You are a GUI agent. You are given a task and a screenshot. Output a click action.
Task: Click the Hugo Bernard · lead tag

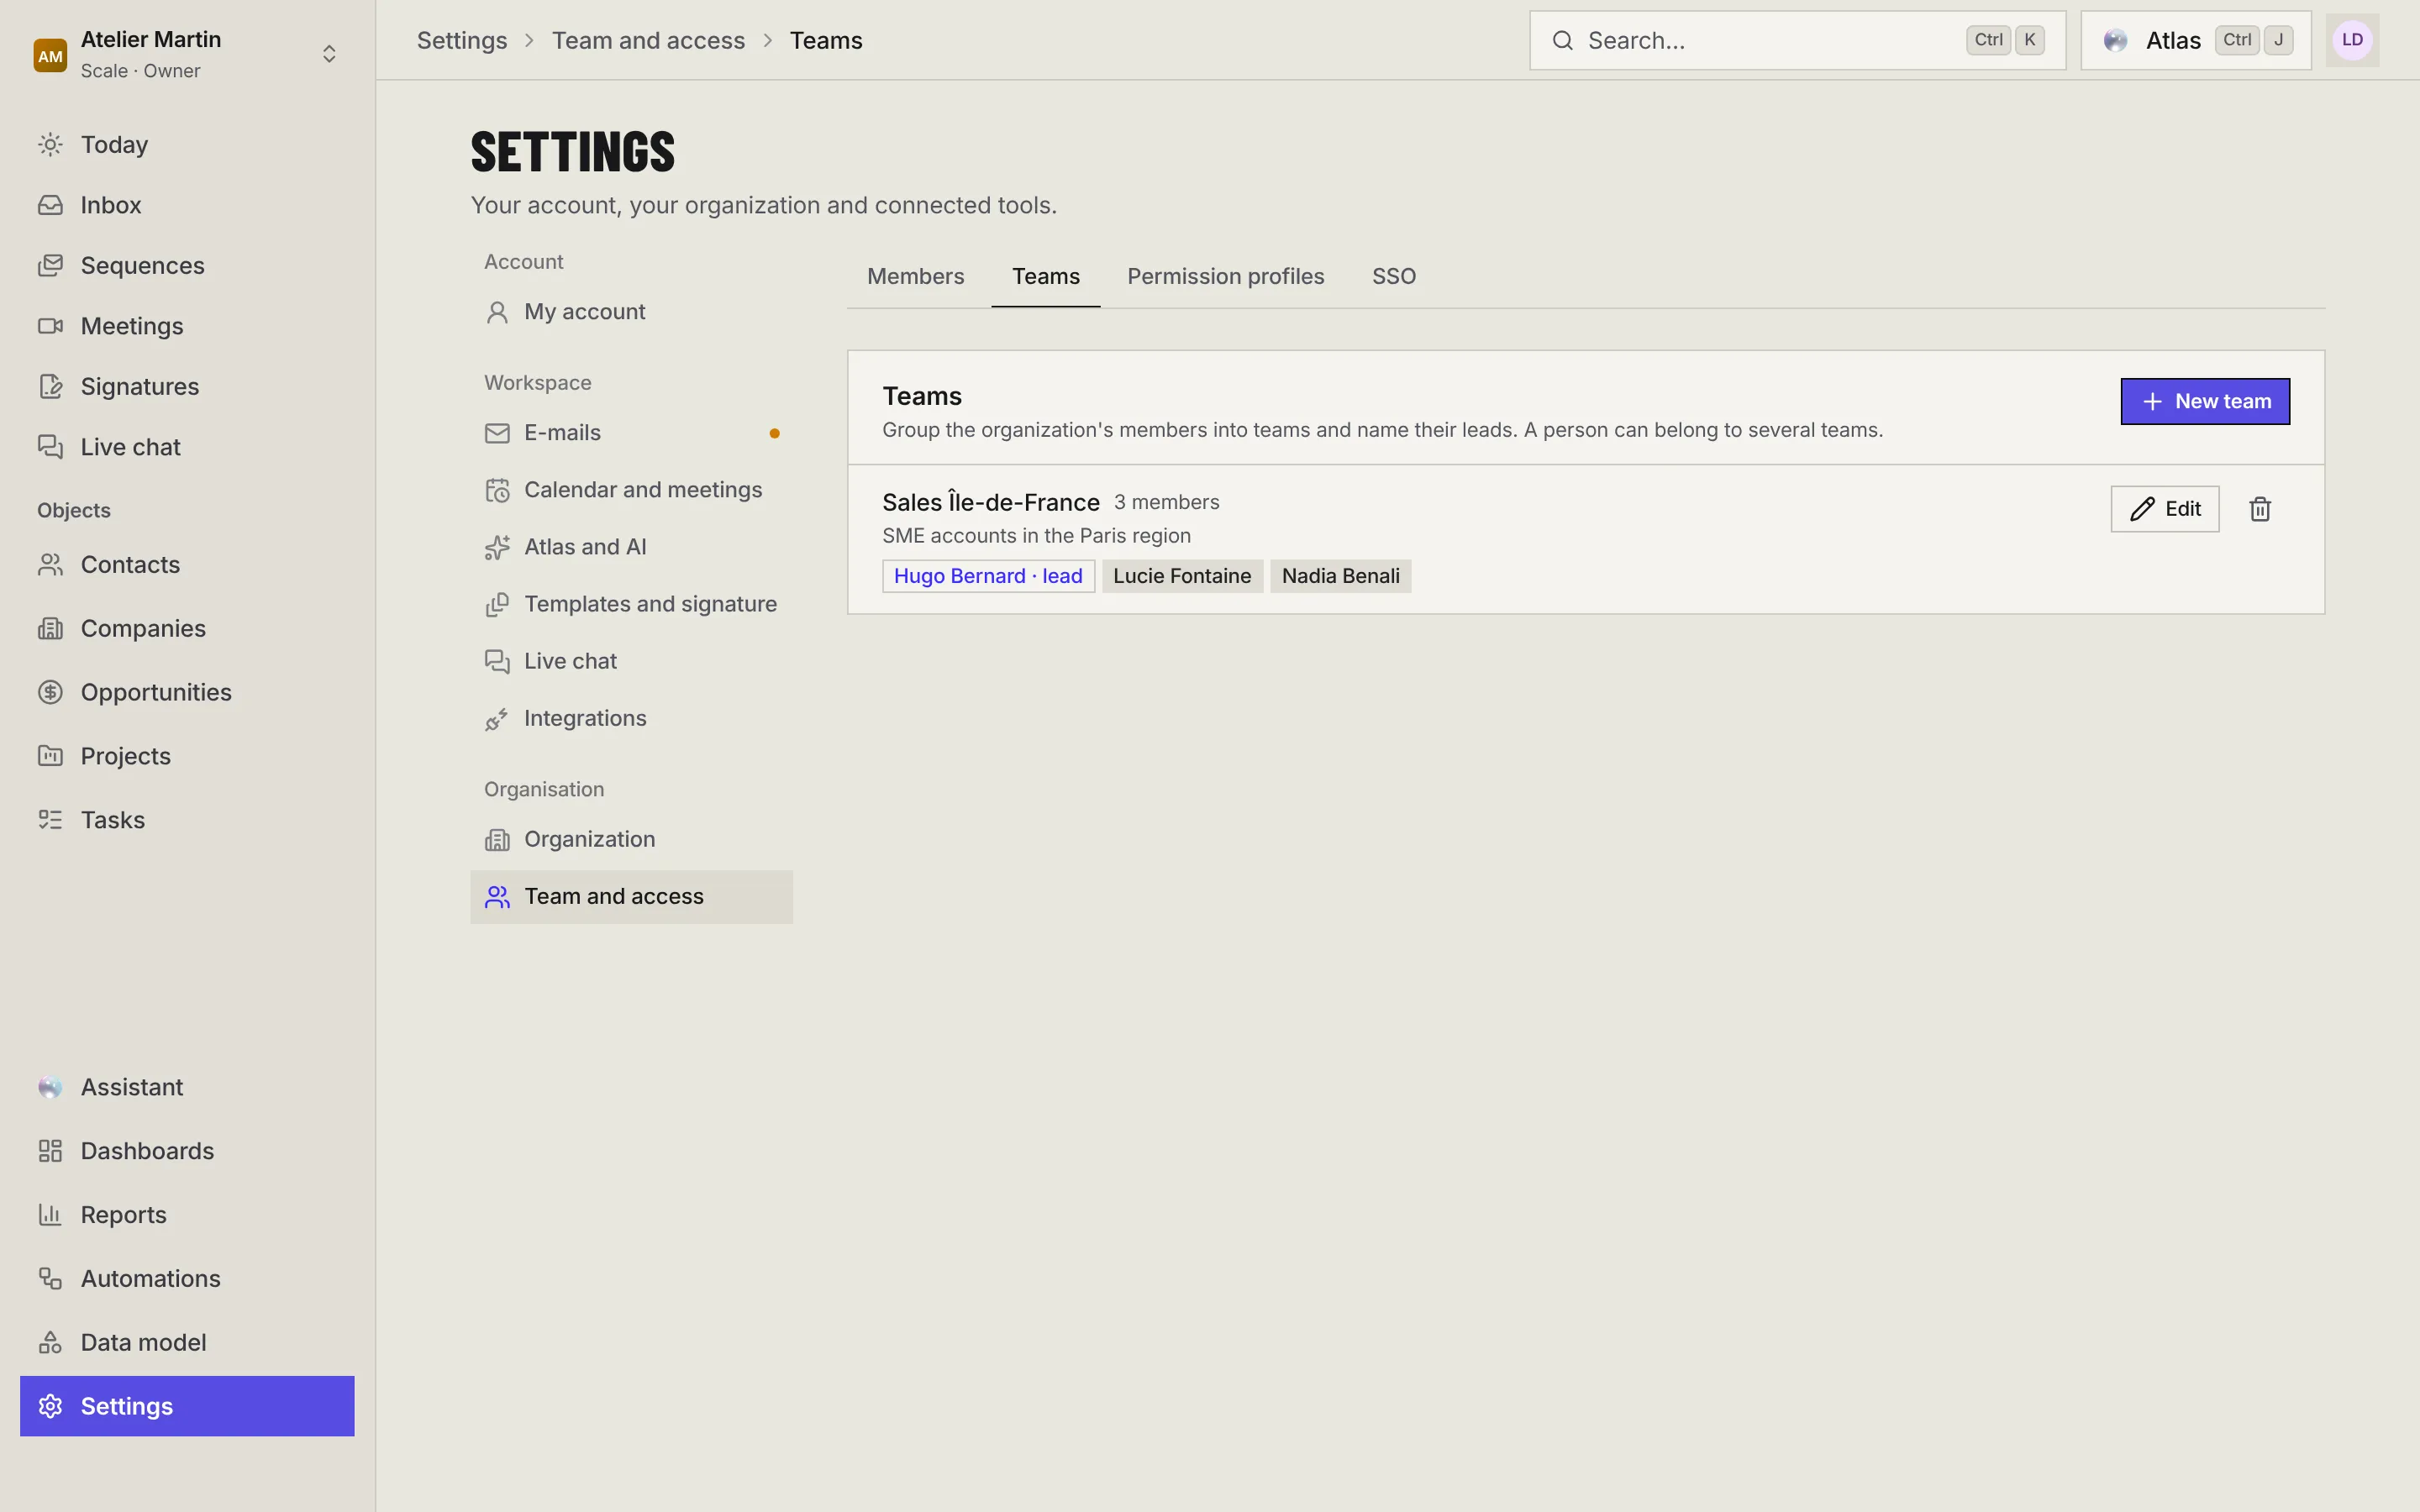[988, 576]
